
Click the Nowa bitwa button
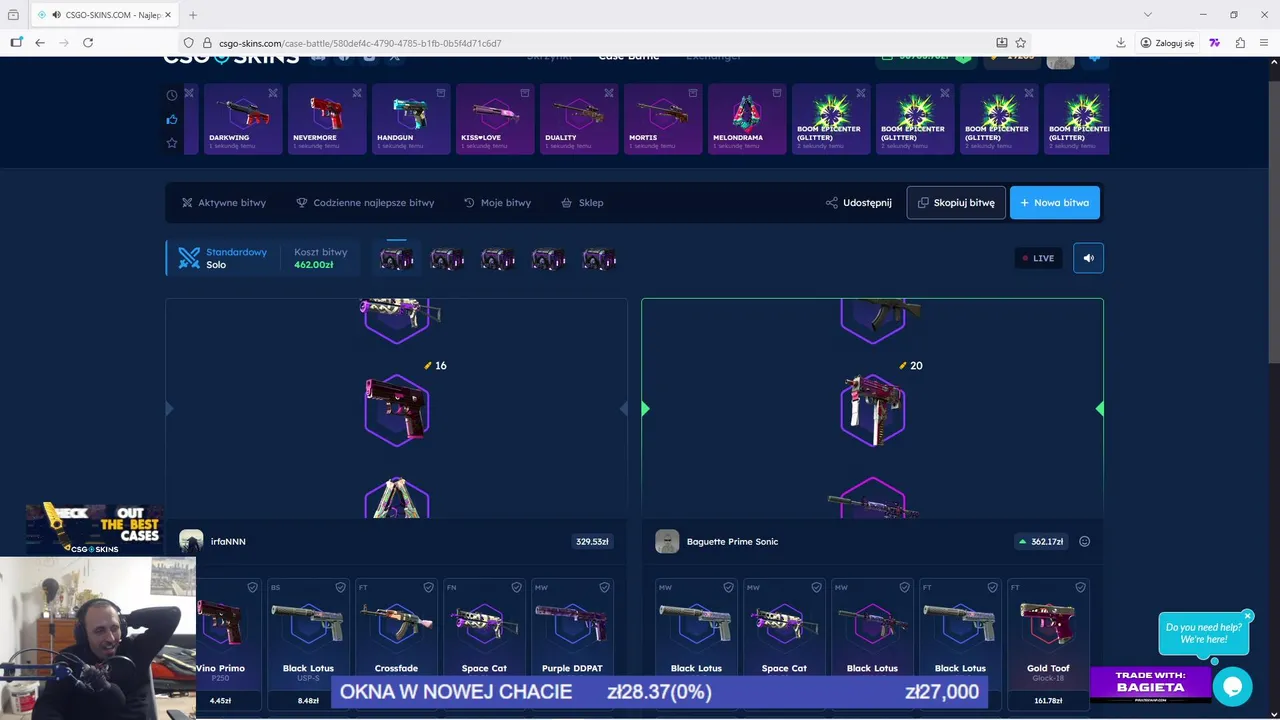point(1055,202)
